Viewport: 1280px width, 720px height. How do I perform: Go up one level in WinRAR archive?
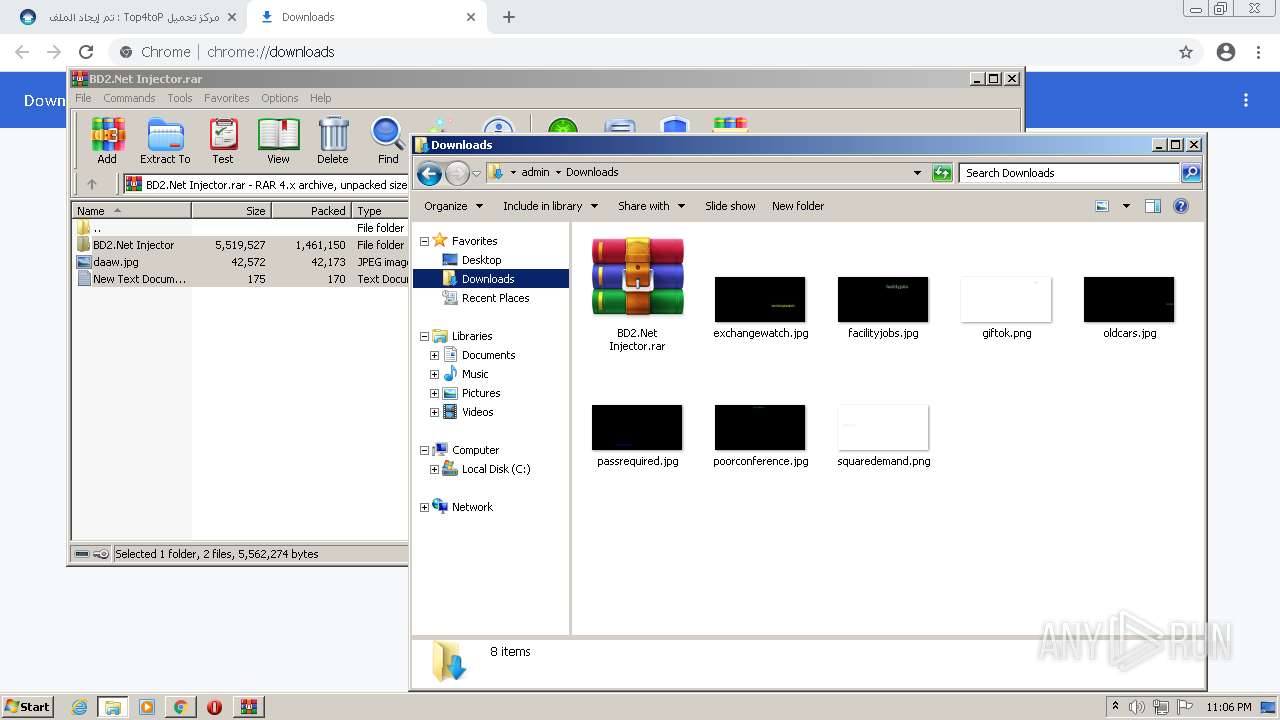pos(92,184)
